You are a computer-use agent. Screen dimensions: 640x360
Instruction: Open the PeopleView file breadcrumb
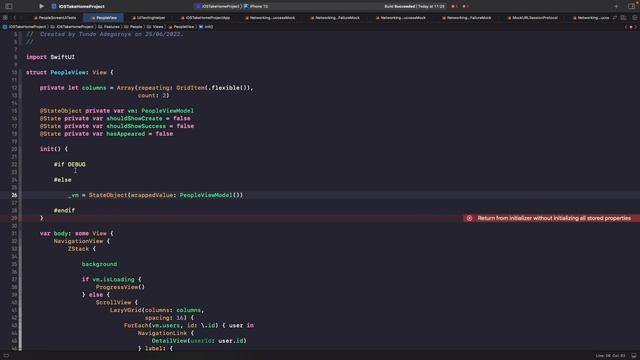(x=181, y=27)
